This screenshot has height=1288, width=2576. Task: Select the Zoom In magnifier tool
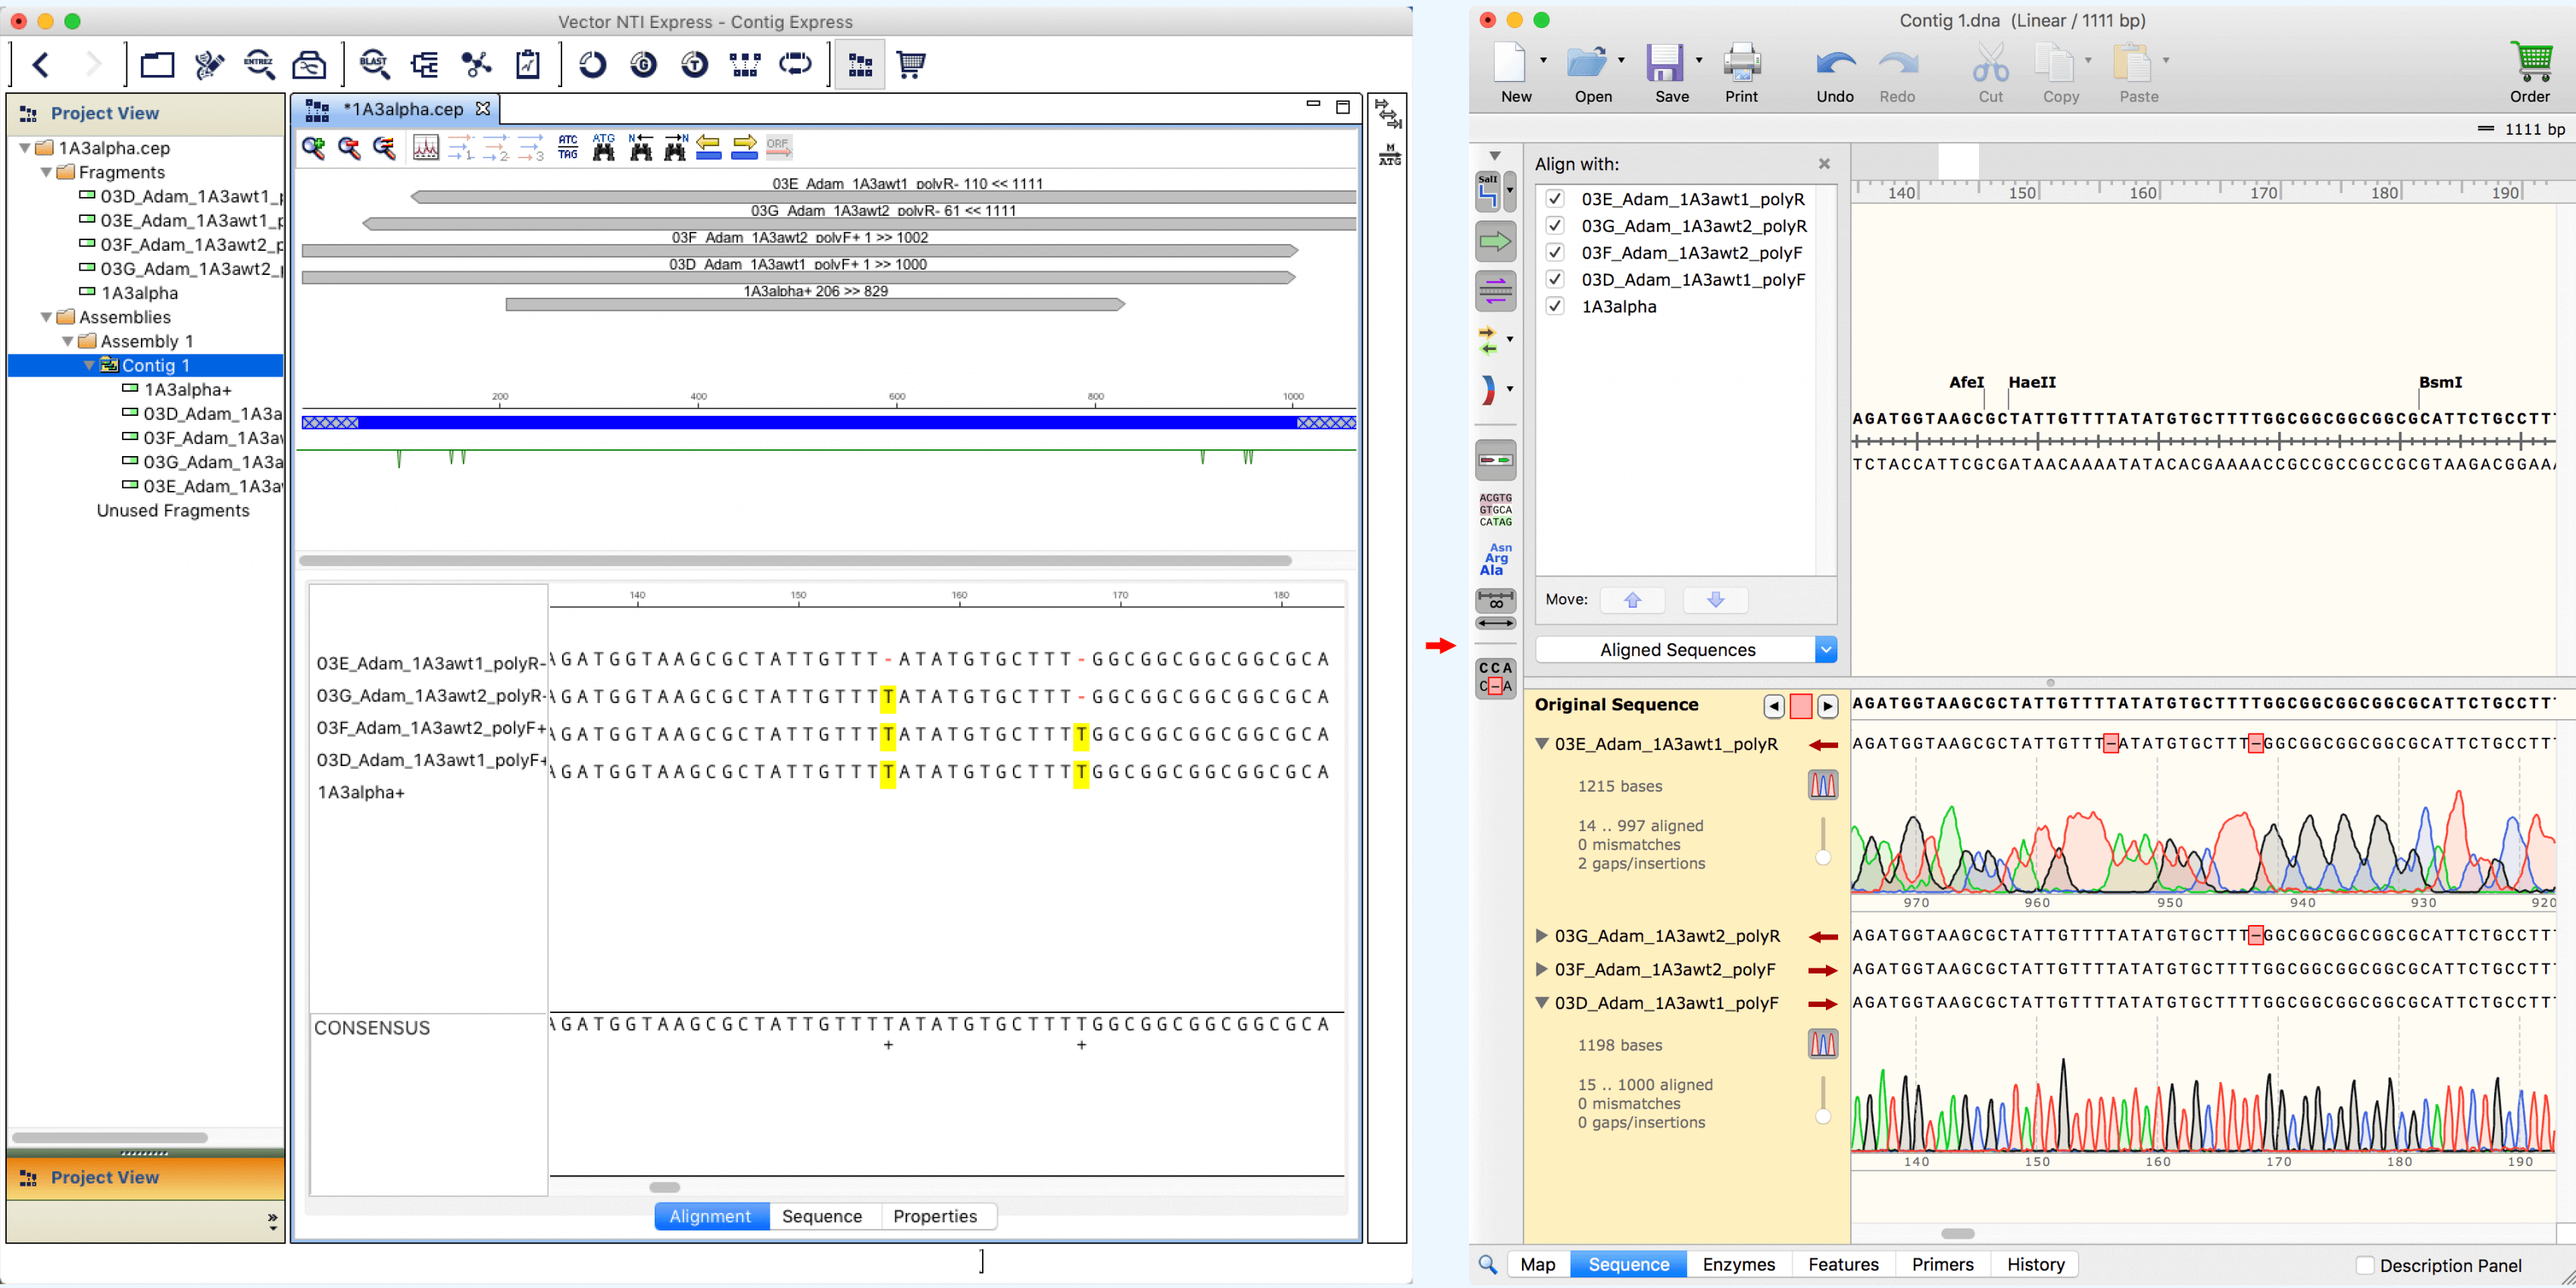314,147
